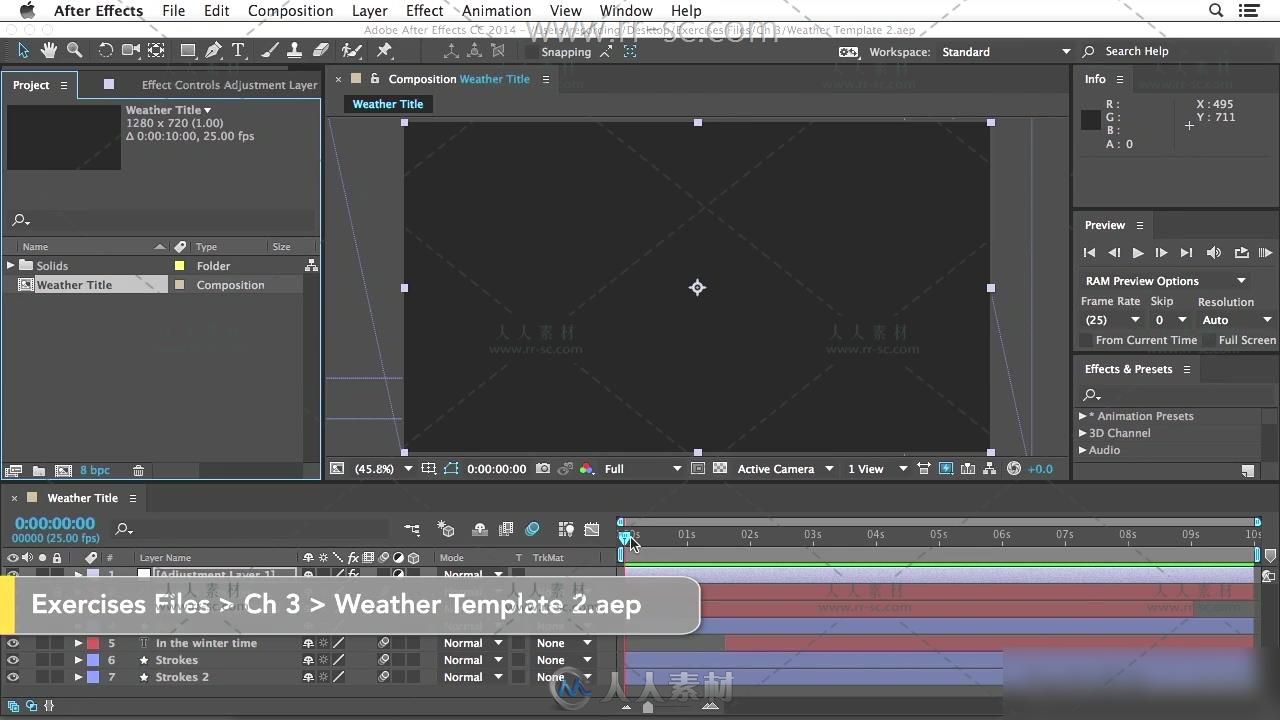The image size is (1280, 720).
Task: Select the Project panel tab
Action: (x=31, y=85)
